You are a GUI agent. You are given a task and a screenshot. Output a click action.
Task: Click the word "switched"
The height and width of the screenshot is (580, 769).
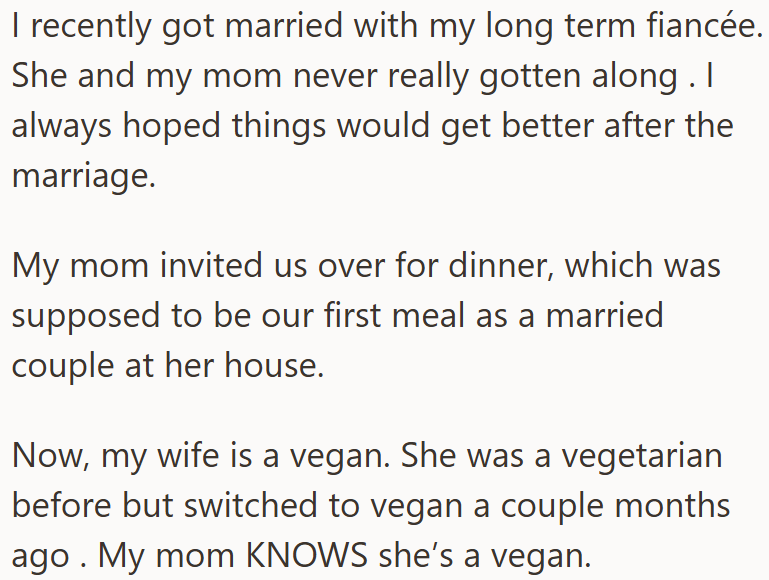(212, 504)
